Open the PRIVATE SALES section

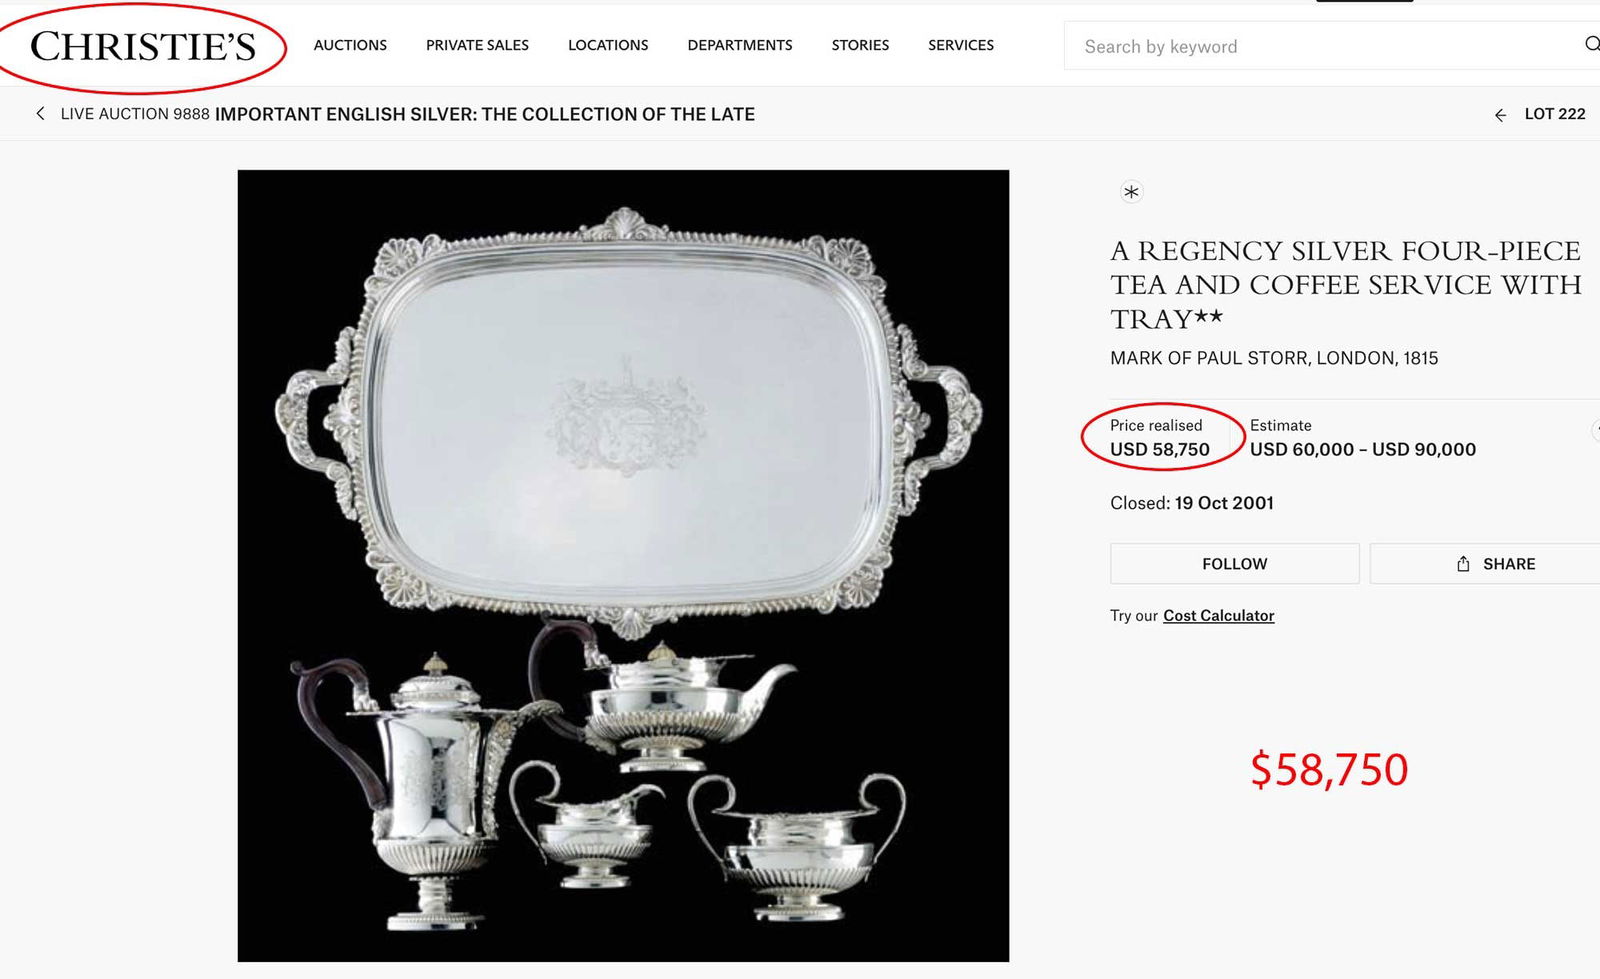point(477,45)
